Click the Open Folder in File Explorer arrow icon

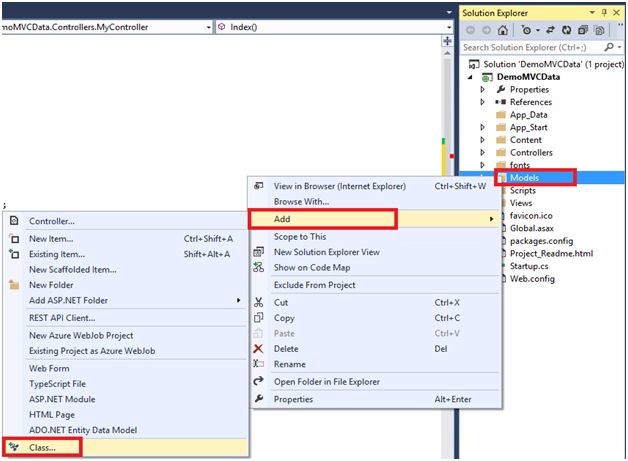(259, 381)
